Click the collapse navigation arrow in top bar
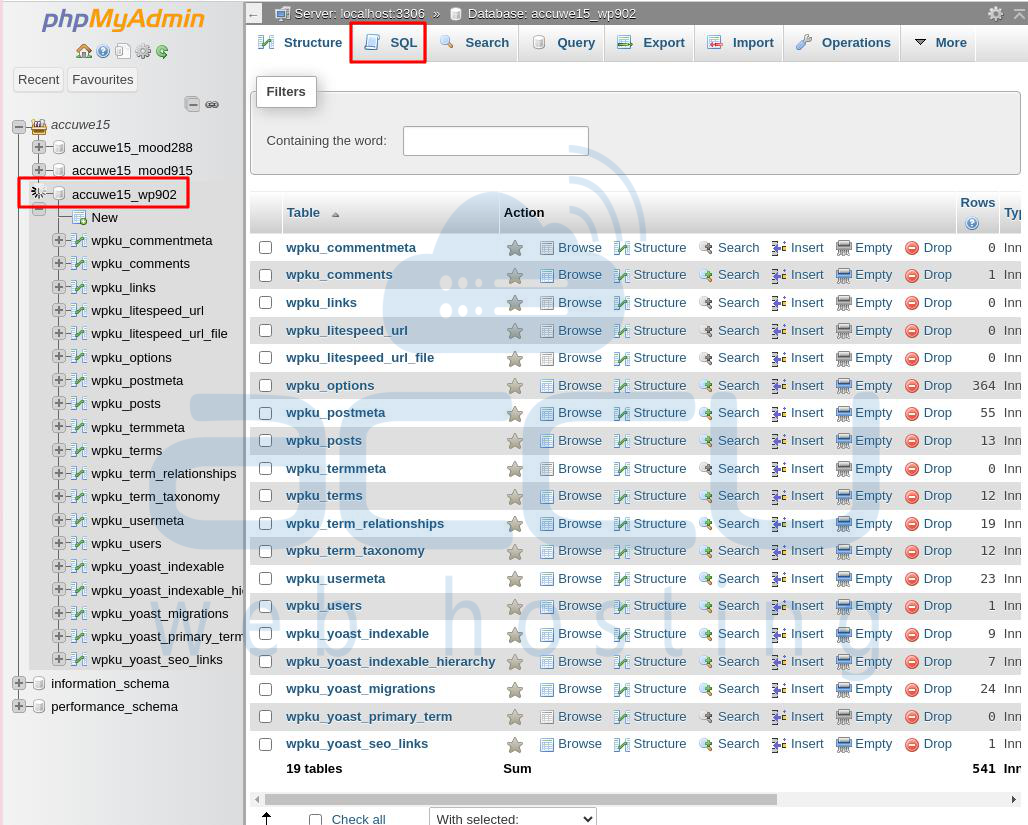This screenshot has width=1028, height=825. coord(254,13)
